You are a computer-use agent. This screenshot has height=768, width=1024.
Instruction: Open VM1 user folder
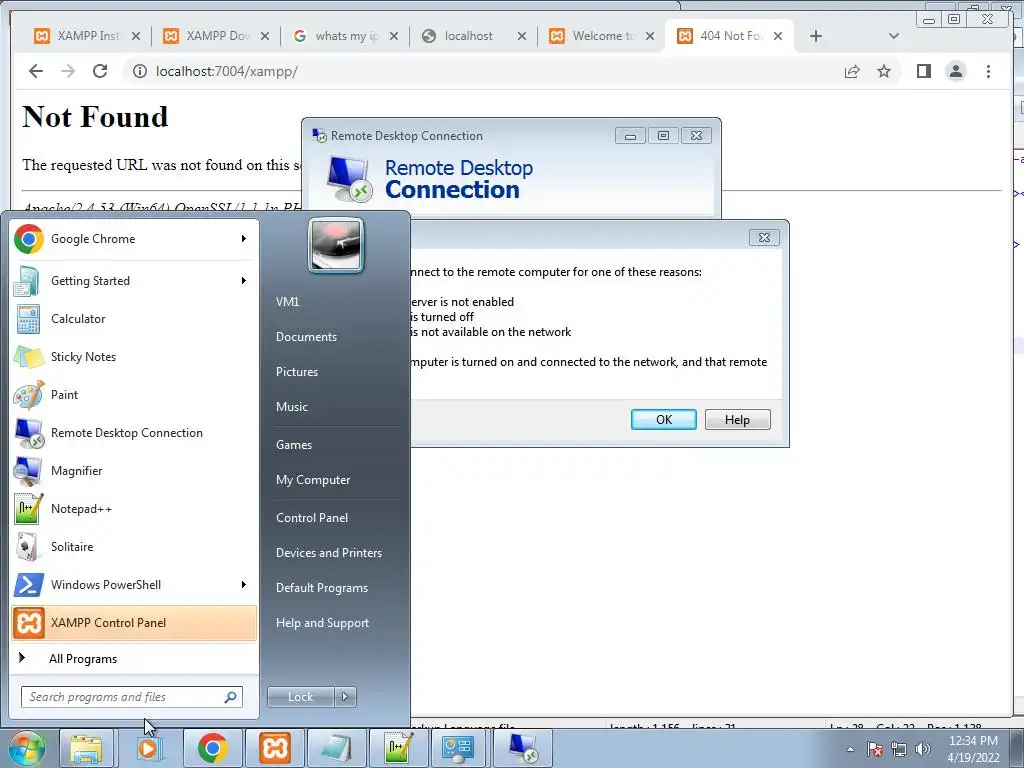pyautogui.click(x=287, y=302)
